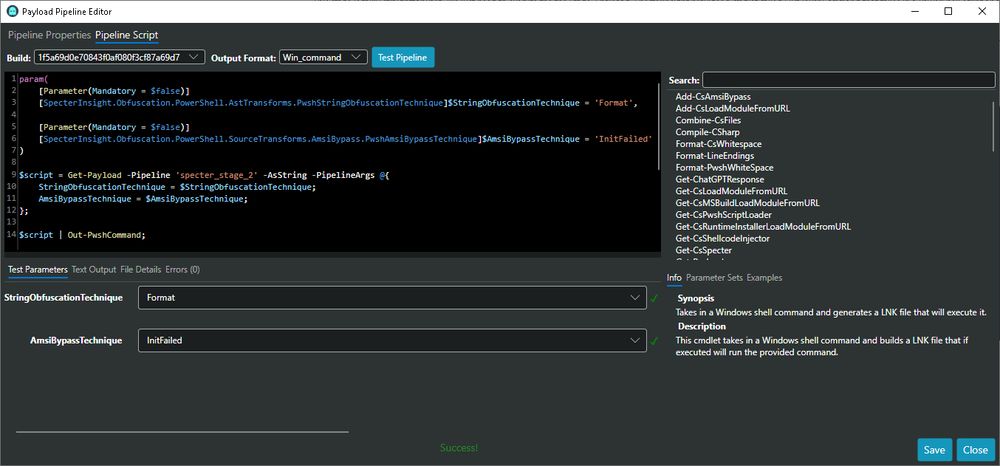Maximize the Payload Pipeline Editor window
This screenshot has height=466, width=1000.
coord(948,11)
